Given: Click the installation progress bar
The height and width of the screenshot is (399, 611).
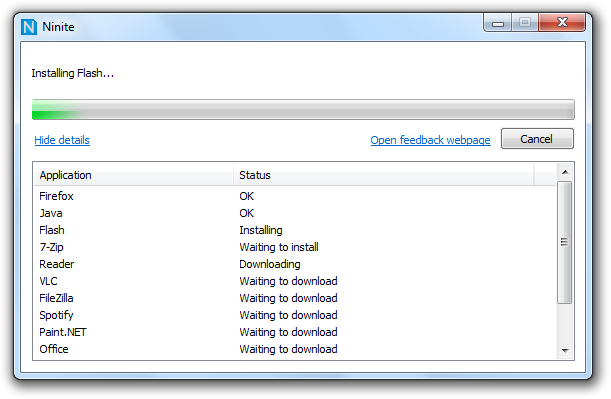Looking at the screenshot, I should 303,109.
